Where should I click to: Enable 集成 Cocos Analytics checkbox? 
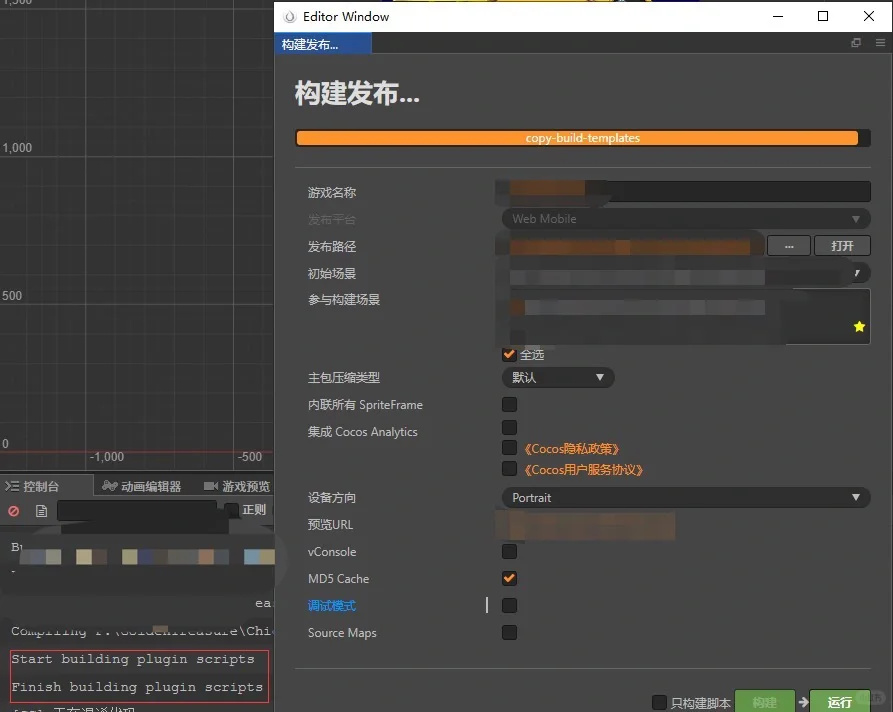(509, 427)
